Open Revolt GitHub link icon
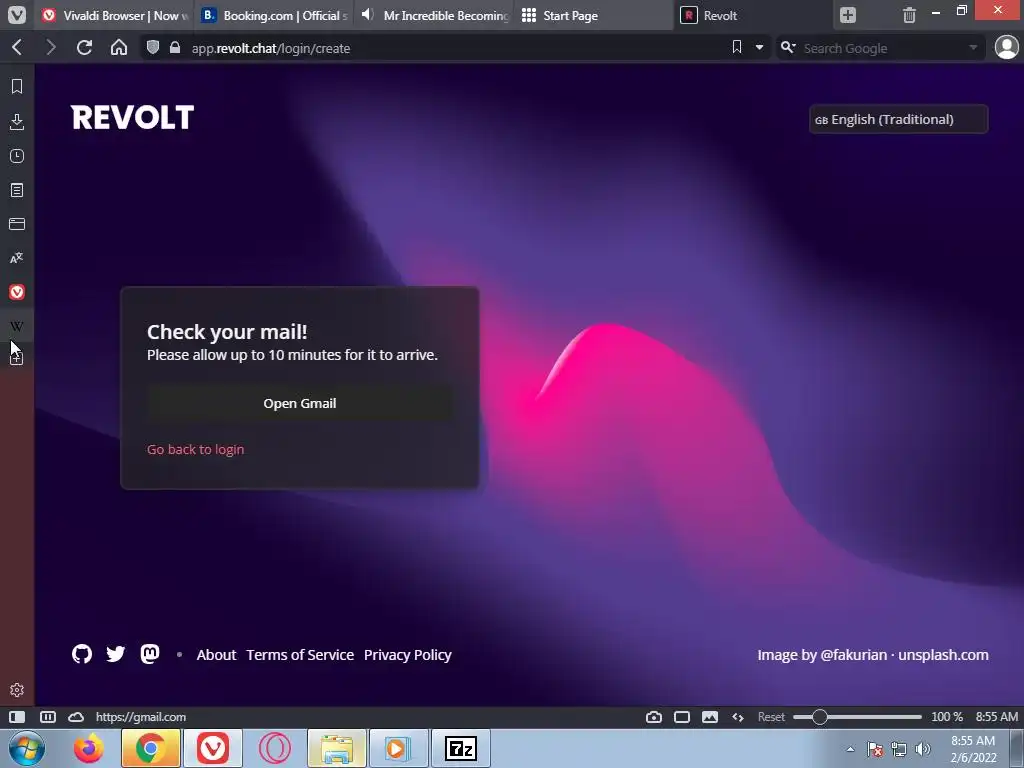Screen dimensions: 1024x768 (x=82, y=654)
